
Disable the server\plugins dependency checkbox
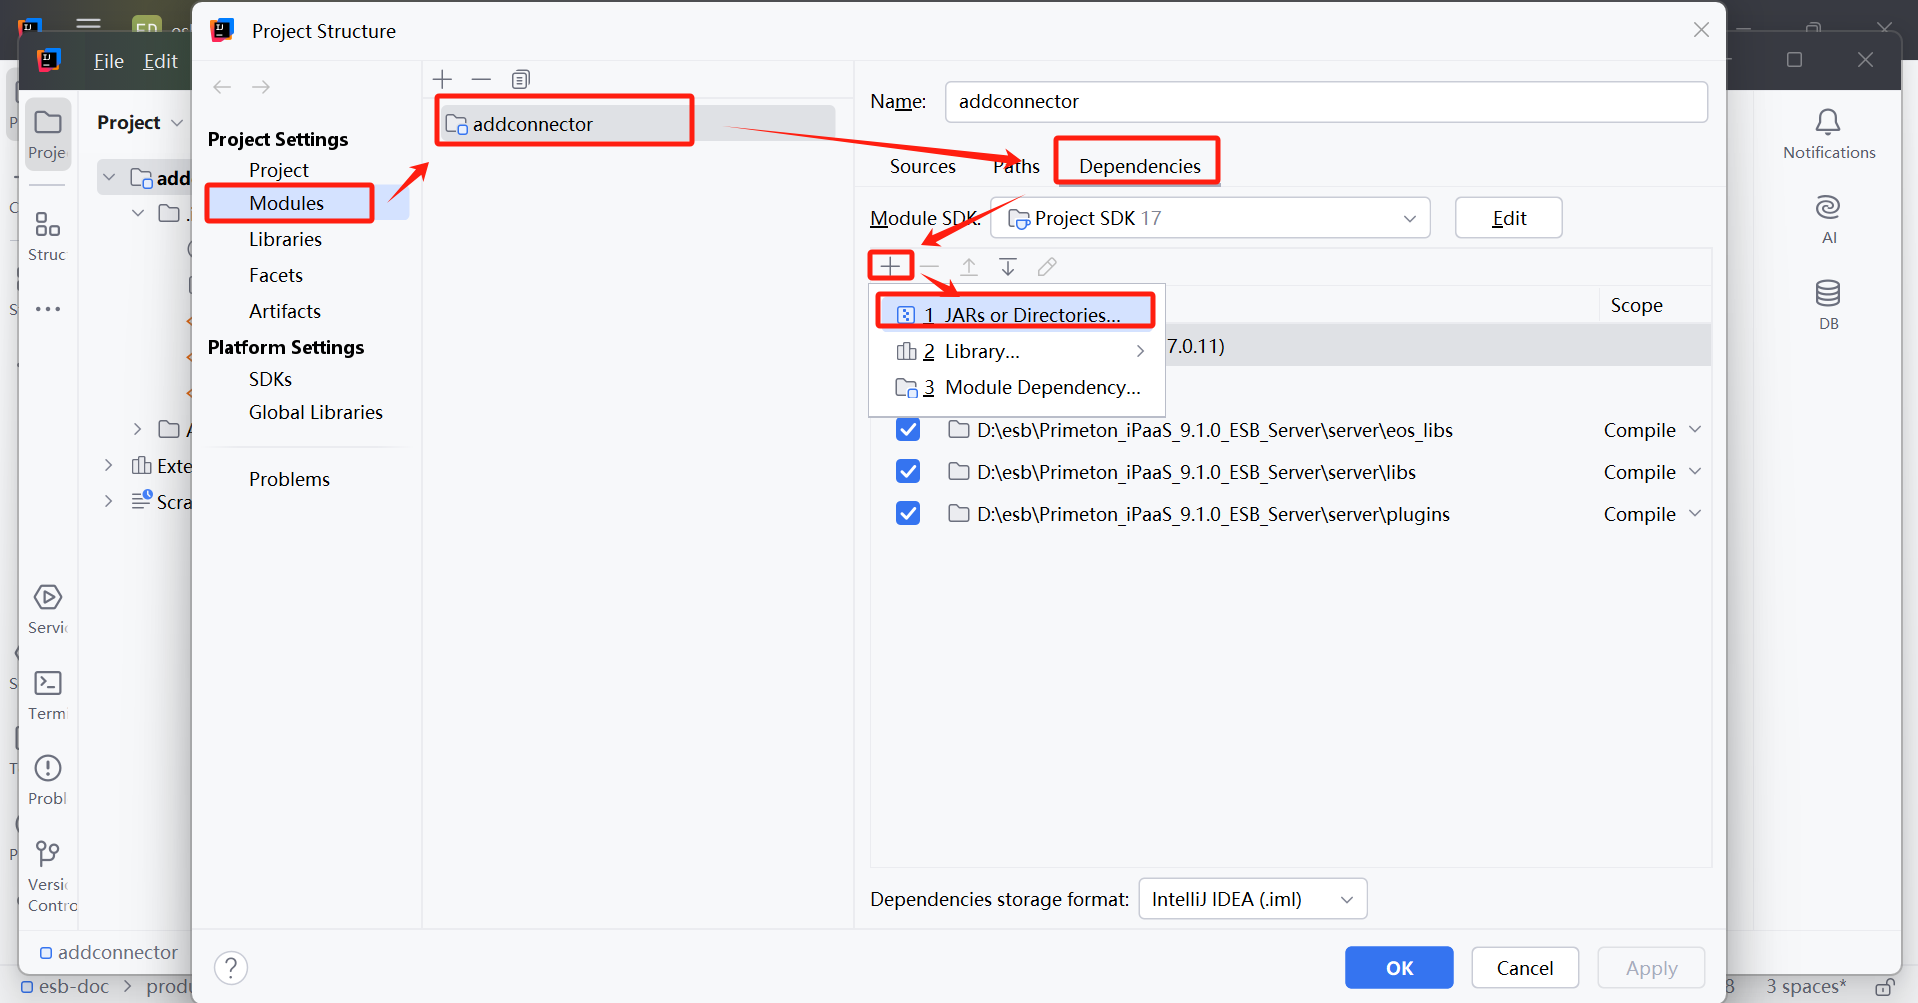[x=908, y=514]
